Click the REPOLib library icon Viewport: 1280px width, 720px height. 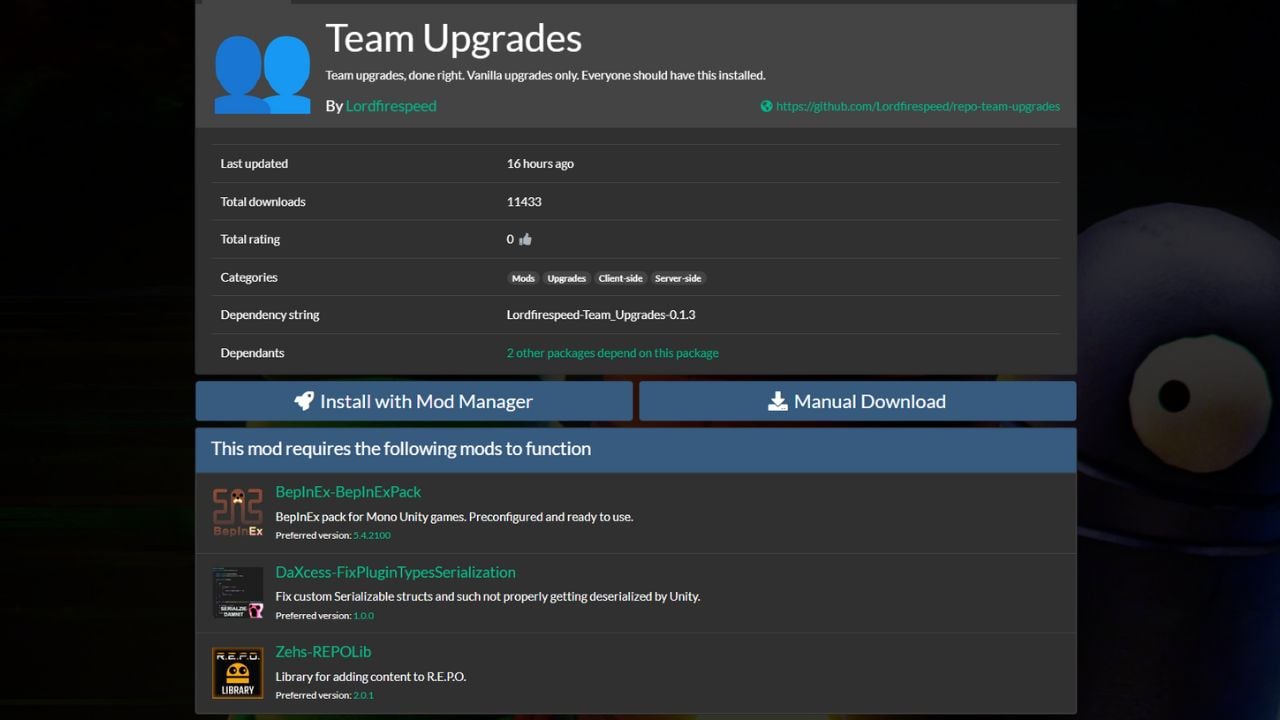tap(238, 672)
